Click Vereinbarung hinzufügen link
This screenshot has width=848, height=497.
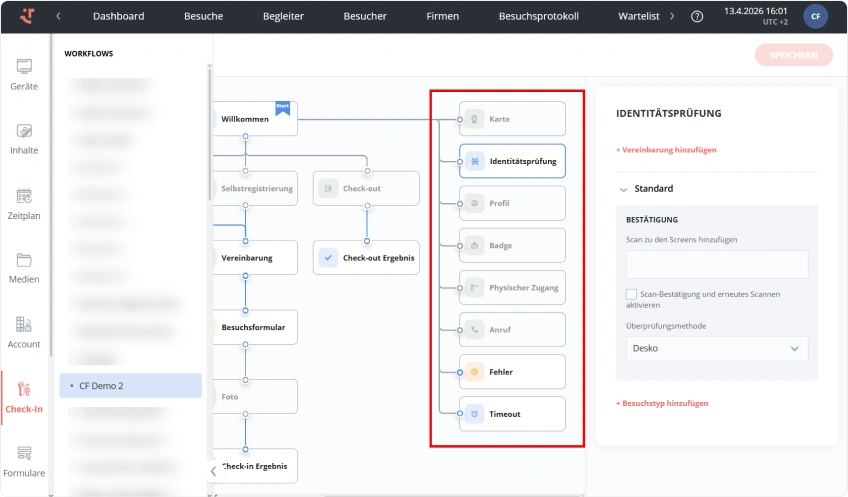[666, 150]
